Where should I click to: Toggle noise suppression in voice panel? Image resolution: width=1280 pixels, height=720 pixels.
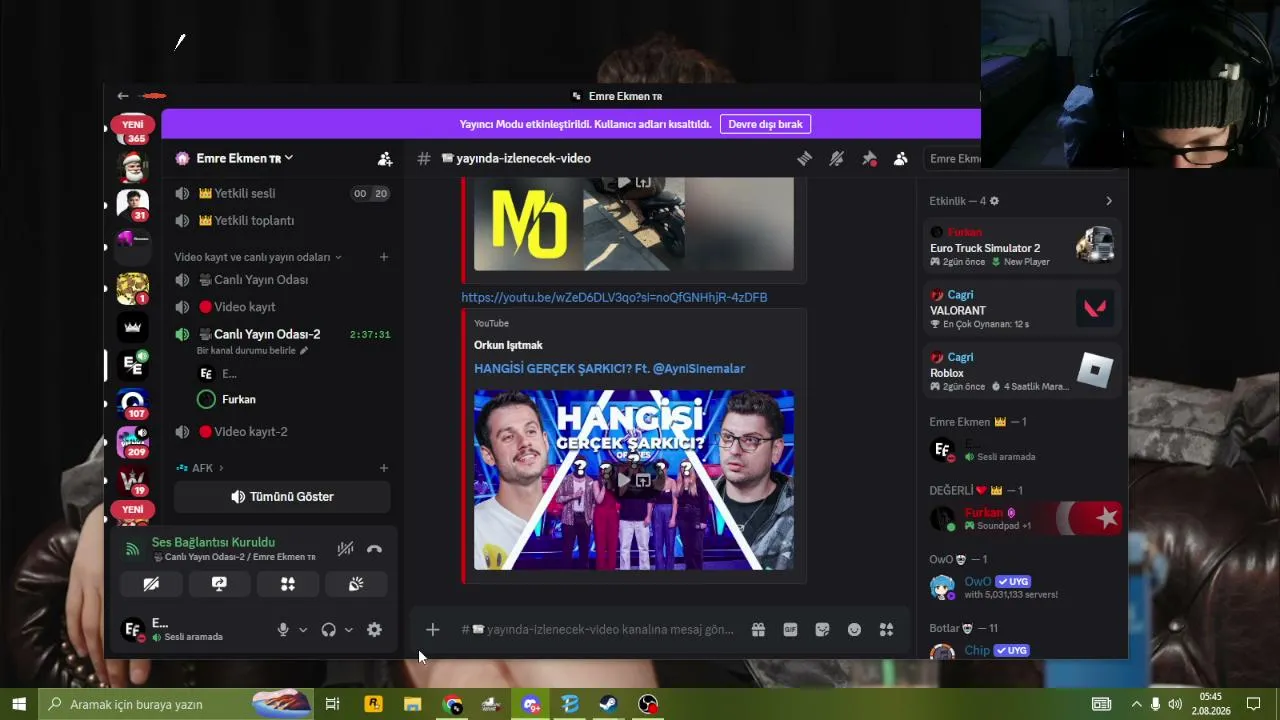(x=345, y=548)
